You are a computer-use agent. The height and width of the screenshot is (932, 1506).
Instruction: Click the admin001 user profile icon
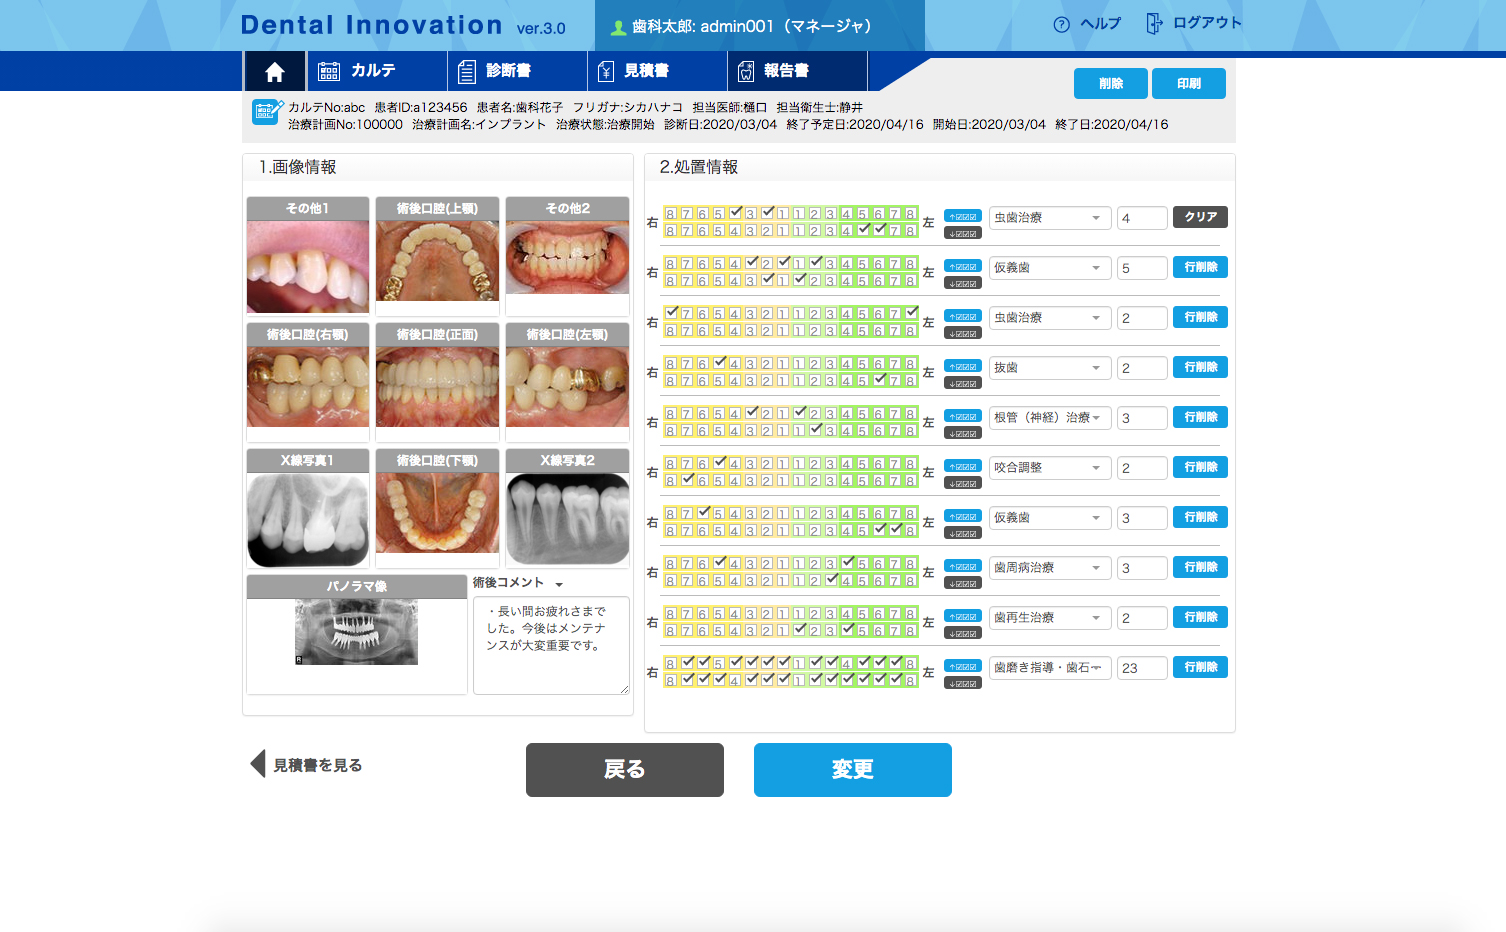(619, 27)
